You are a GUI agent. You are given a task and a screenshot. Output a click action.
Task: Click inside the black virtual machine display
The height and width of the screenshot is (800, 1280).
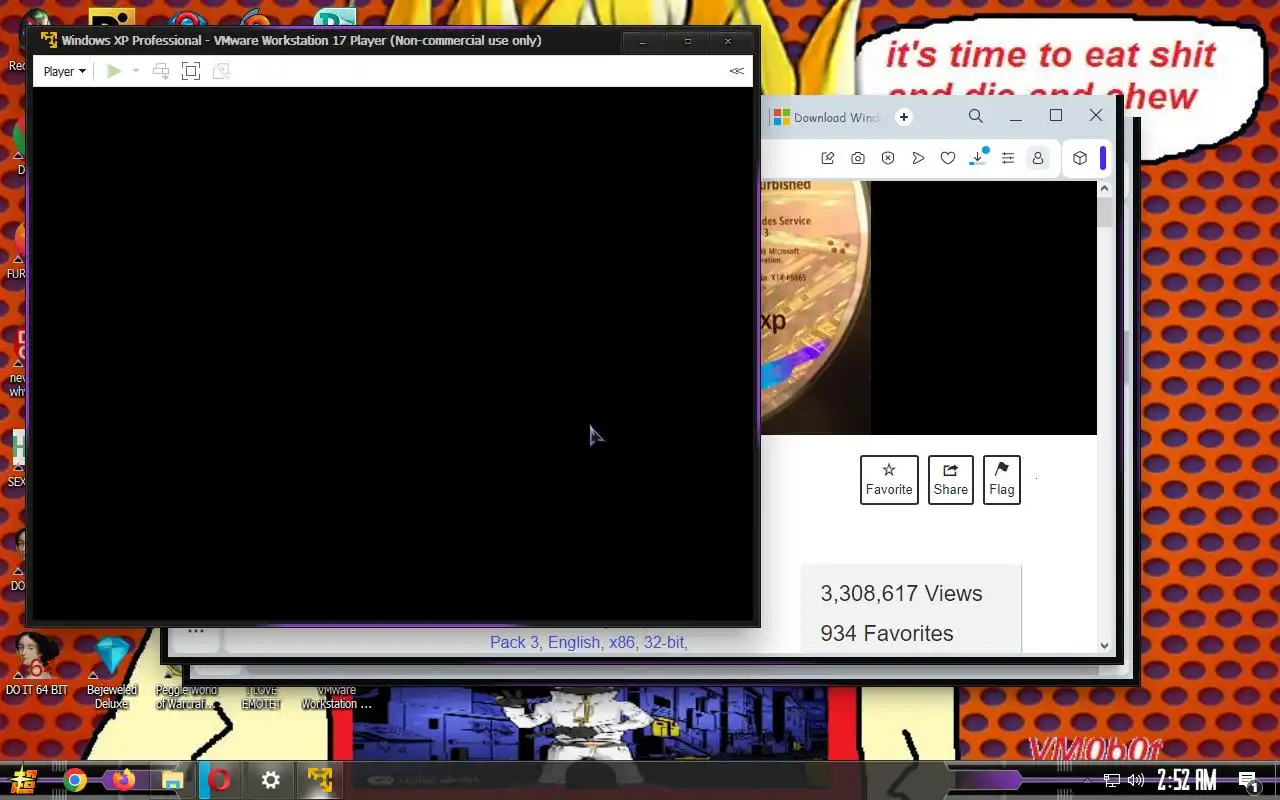pos(393,354)
